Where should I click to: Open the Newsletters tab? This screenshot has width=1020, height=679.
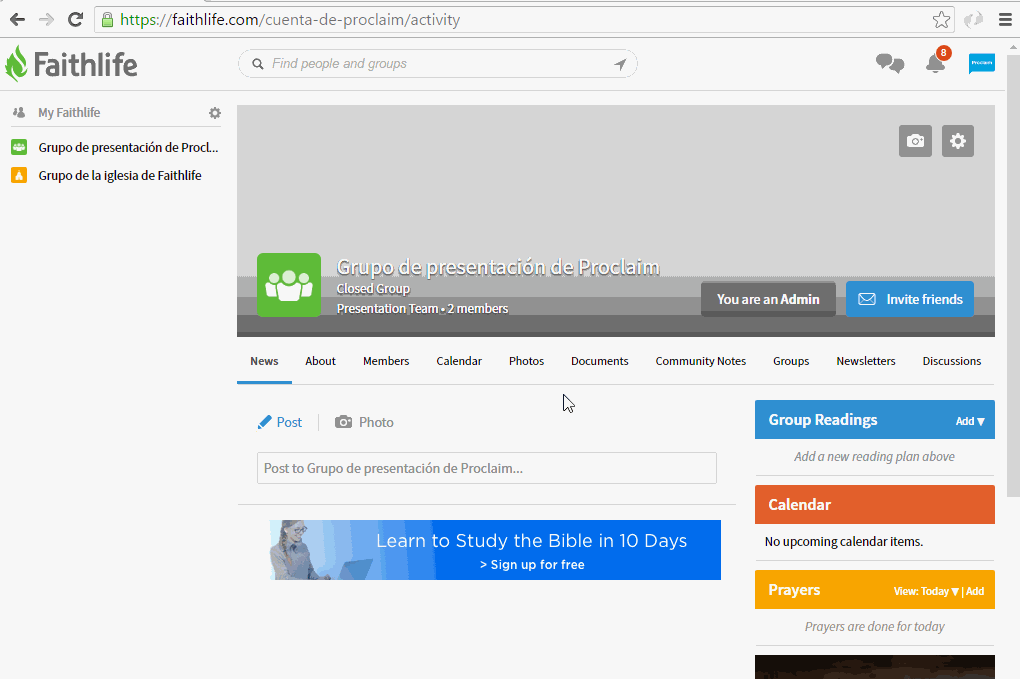tap(866, 361)
